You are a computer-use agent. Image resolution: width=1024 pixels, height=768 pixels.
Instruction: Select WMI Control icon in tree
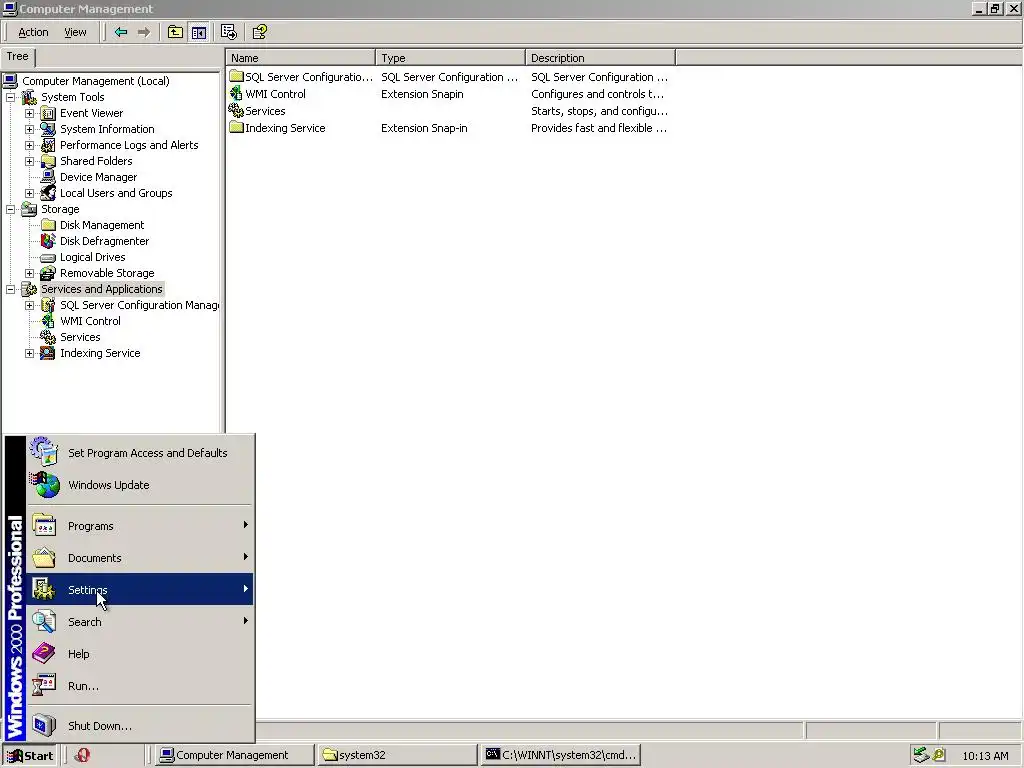click(48, 321)
